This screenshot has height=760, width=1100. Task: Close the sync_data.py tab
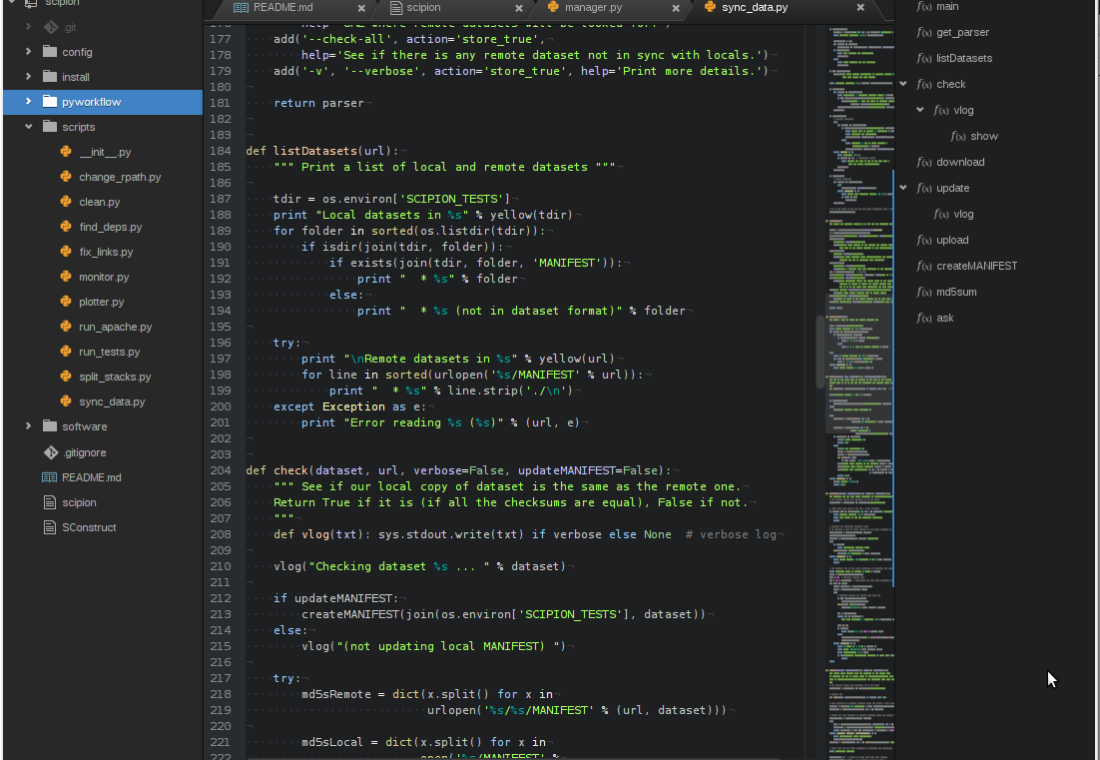pos(861,8)
